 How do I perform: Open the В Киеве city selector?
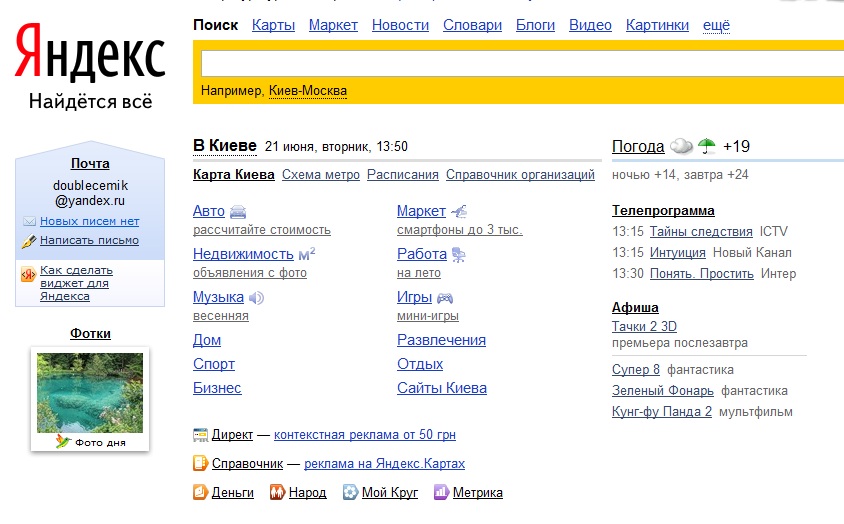click(225, 146)
